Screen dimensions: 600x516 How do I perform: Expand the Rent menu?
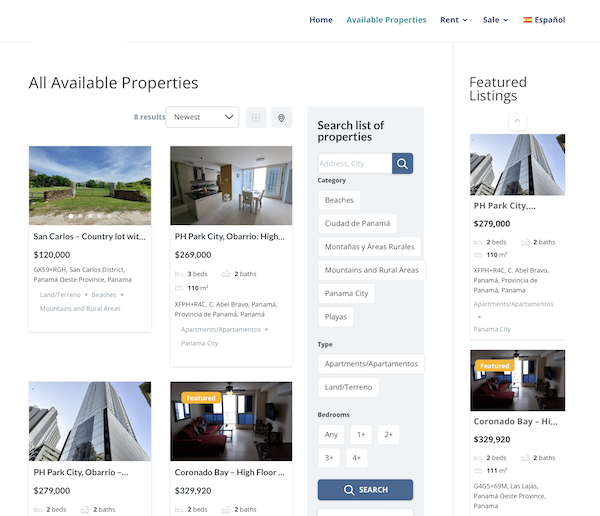point(454,20)
